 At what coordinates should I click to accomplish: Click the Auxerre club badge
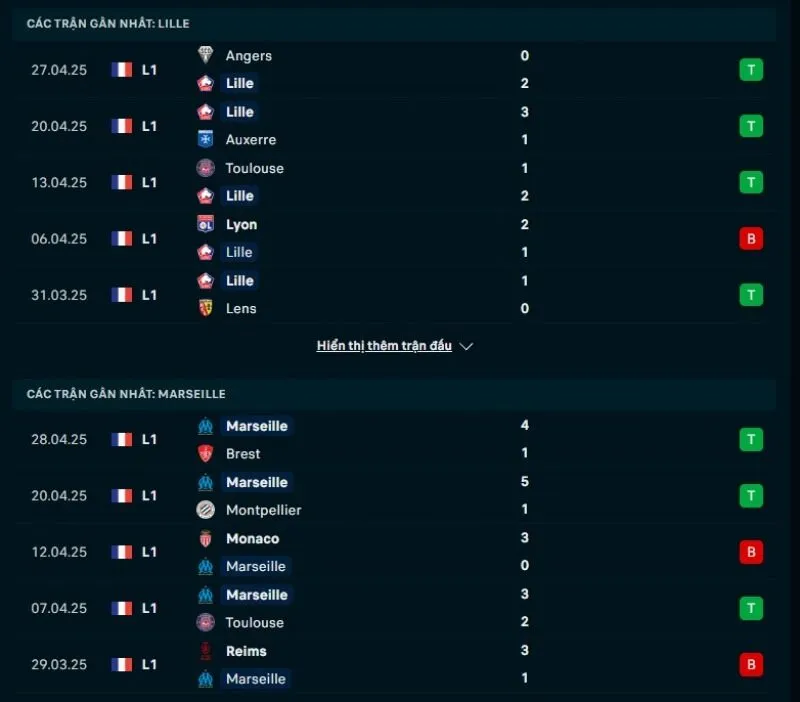[x=205, y=140]
